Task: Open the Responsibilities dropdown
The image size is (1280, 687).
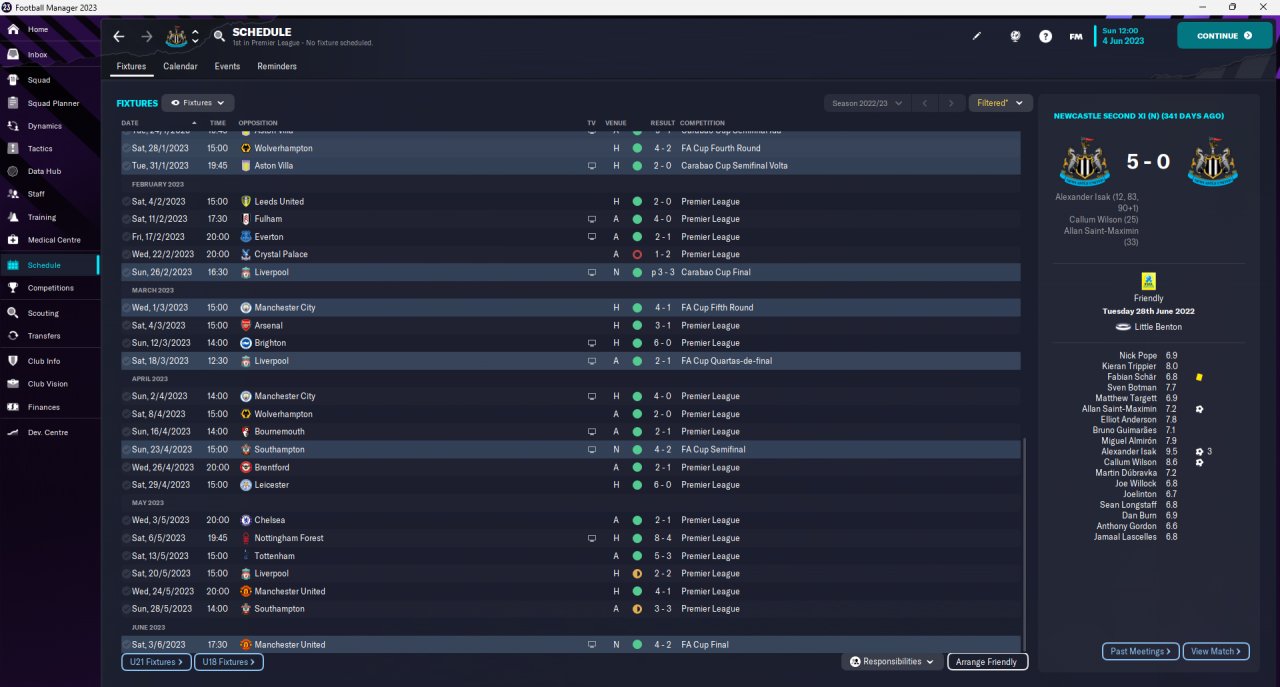Action: [892, 661]
